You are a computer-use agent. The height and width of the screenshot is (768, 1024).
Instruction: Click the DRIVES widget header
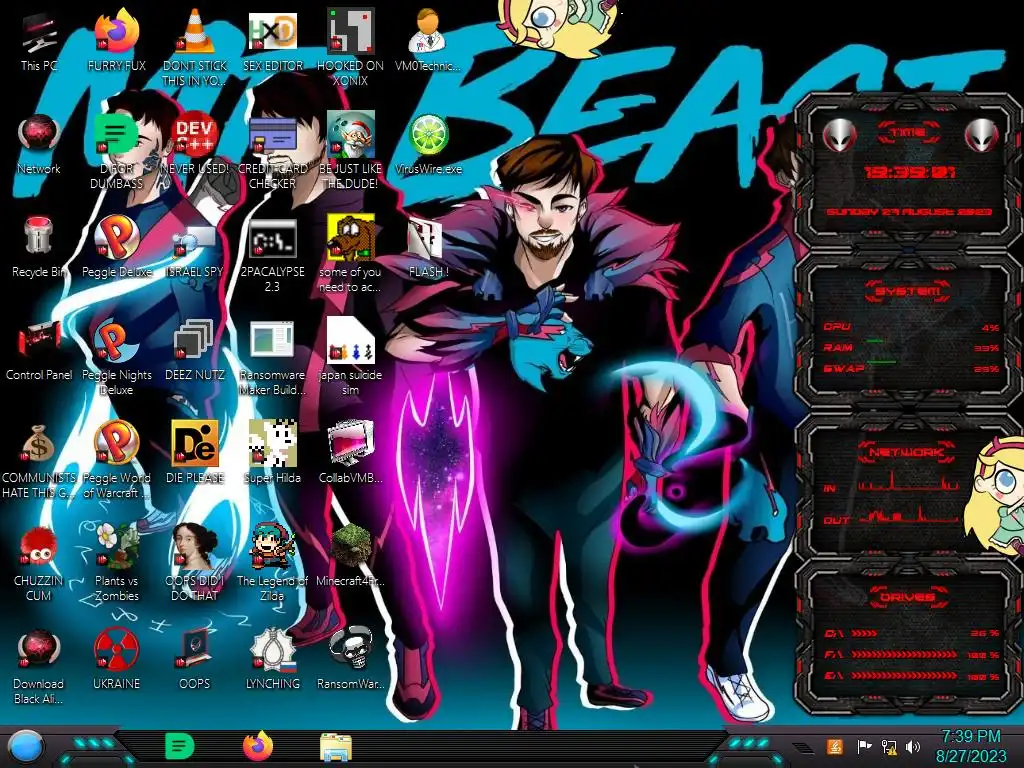(907, 597)
